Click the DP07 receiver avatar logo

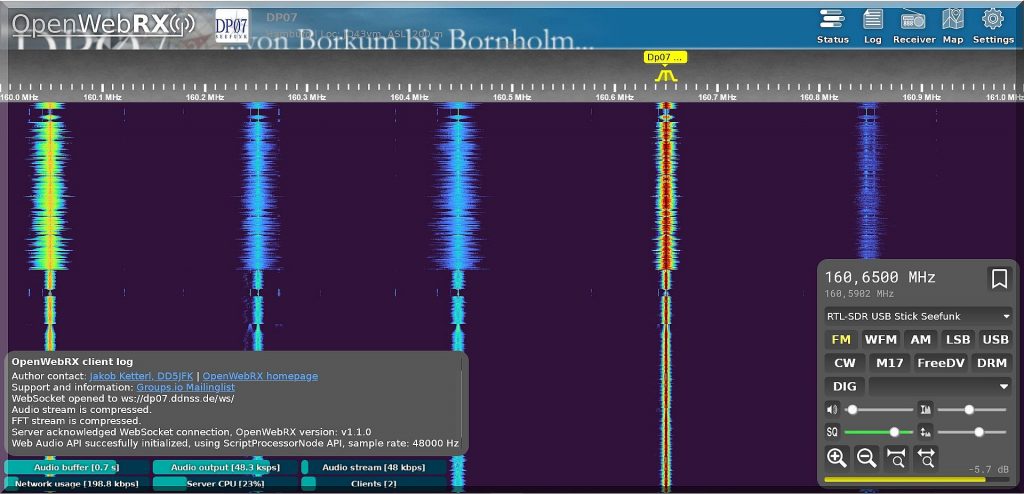point(232,26)
